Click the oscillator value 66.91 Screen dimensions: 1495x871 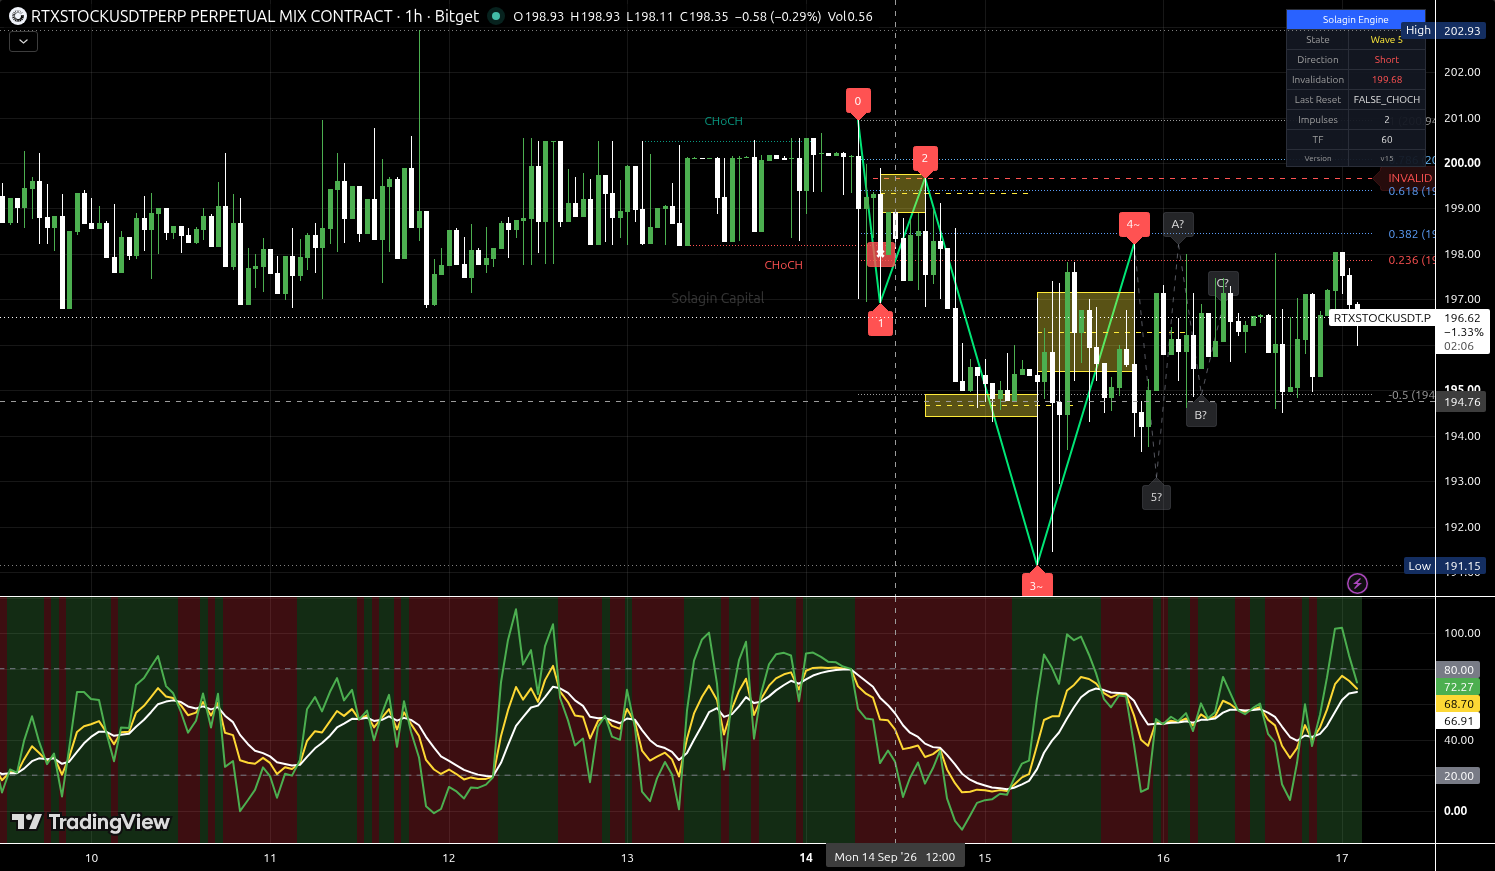[1459, 721]
